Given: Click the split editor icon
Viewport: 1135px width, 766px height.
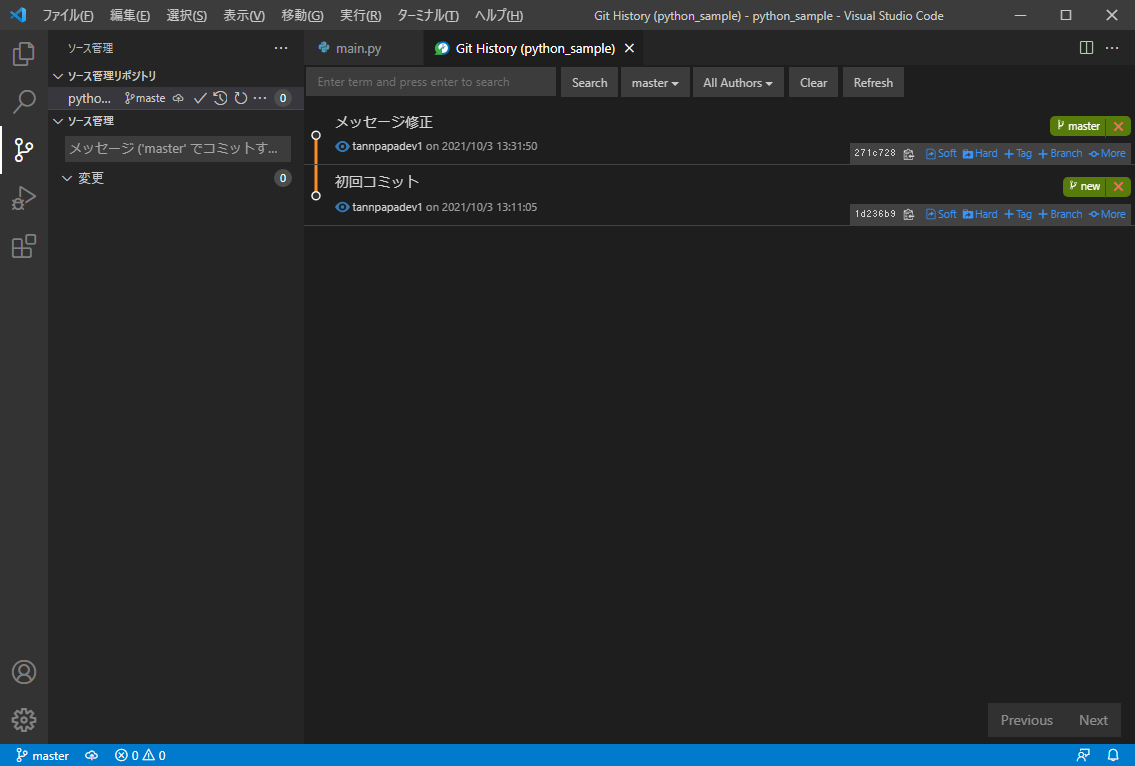Looking at the screenshot, I should click(x=1086, y=48).
